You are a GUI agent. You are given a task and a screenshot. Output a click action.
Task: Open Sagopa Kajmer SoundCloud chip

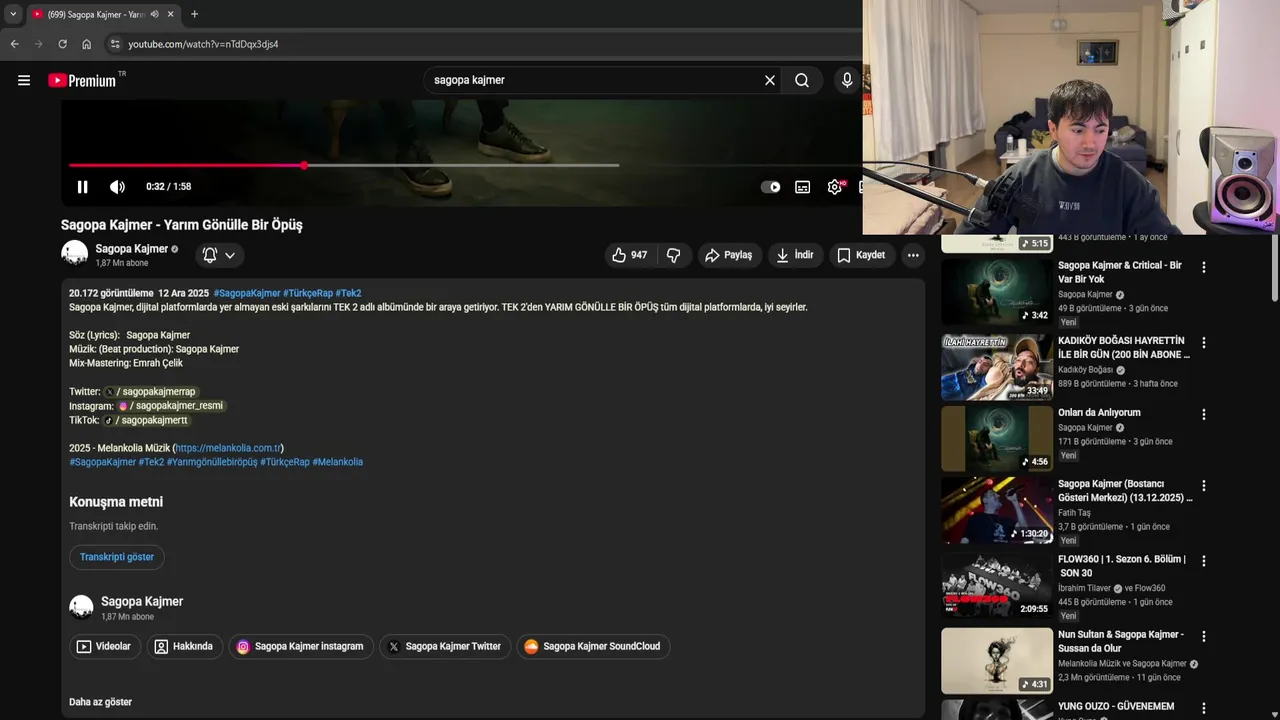[593, 647]
